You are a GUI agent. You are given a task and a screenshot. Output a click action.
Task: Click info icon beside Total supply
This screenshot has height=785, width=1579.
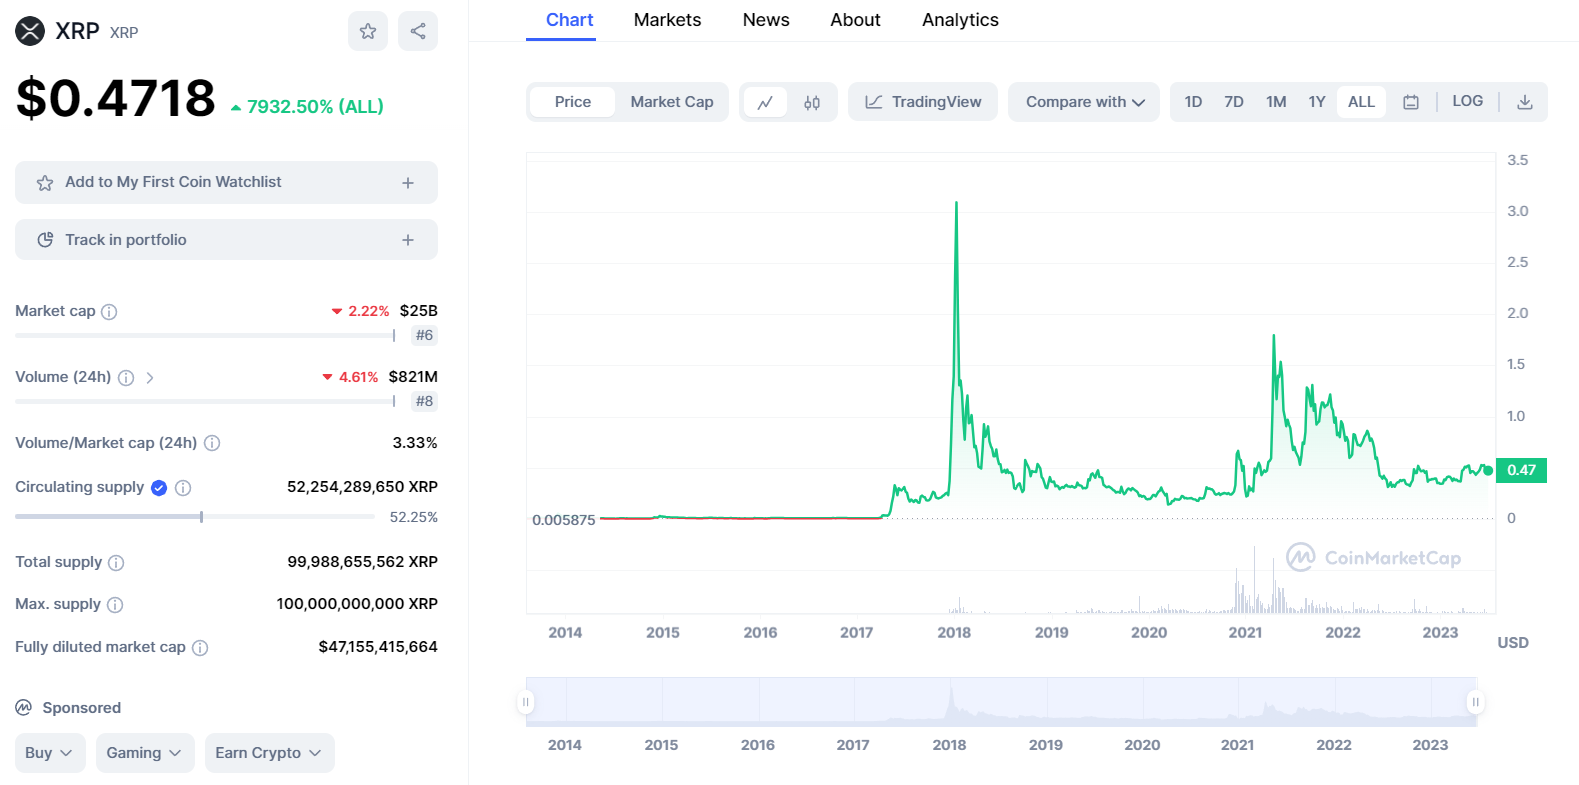pyautogui.click(x=116, y=563)
